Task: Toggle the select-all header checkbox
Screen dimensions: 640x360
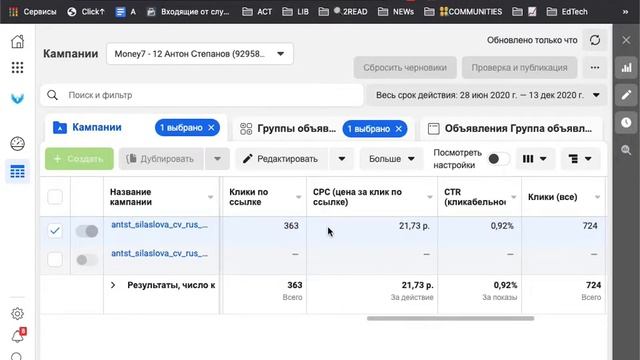Action: point(55,197)
